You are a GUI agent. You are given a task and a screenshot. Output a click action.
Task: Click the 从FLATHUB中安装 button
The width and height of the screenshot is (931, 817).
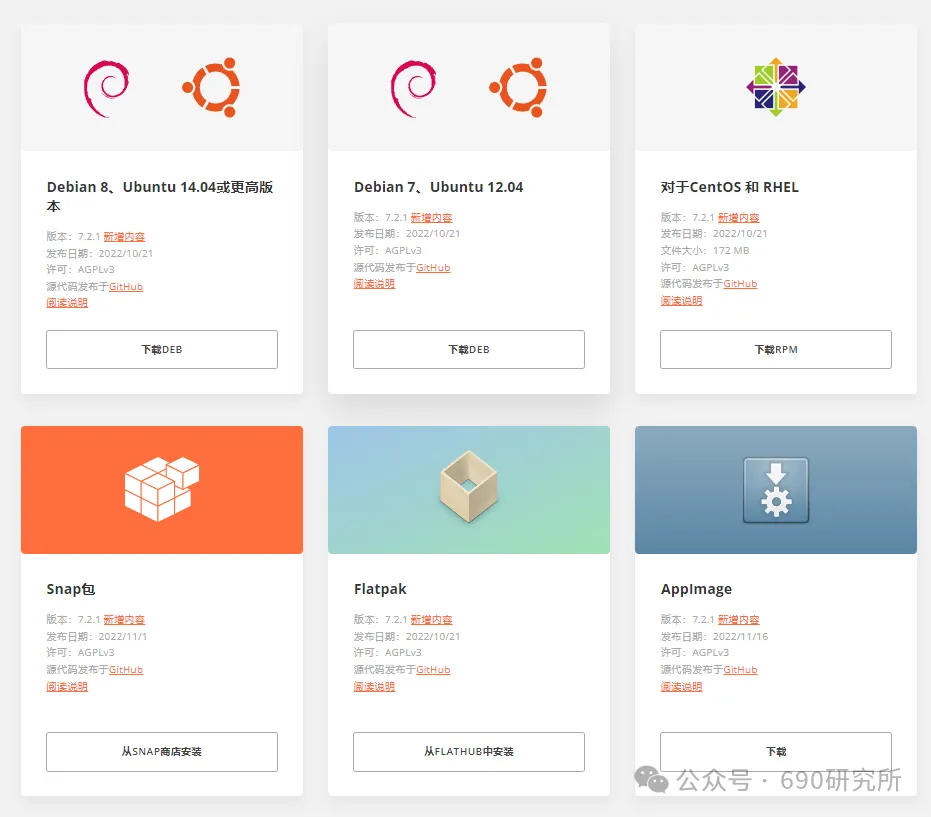coord(468,752)
